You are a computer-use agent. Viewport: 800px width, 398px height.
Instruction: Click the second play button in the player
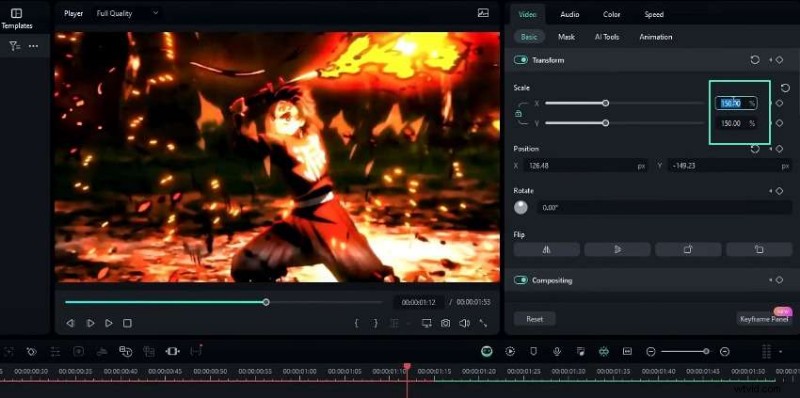pyautogui.click(x=109, y=323)
